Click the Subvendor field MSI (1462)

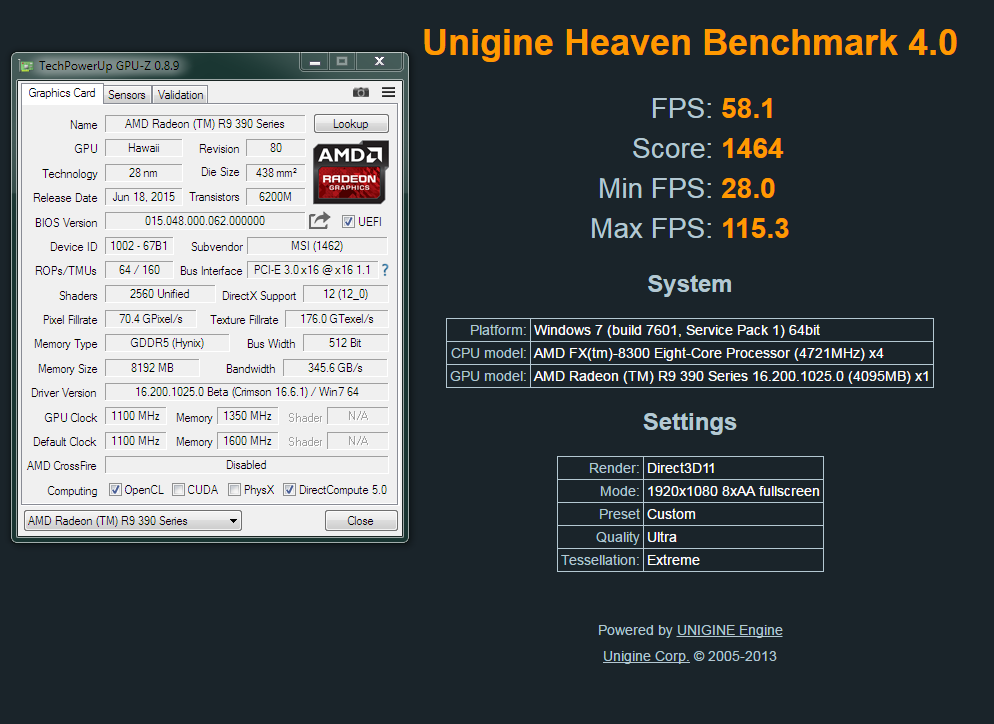tap(317, 245)
